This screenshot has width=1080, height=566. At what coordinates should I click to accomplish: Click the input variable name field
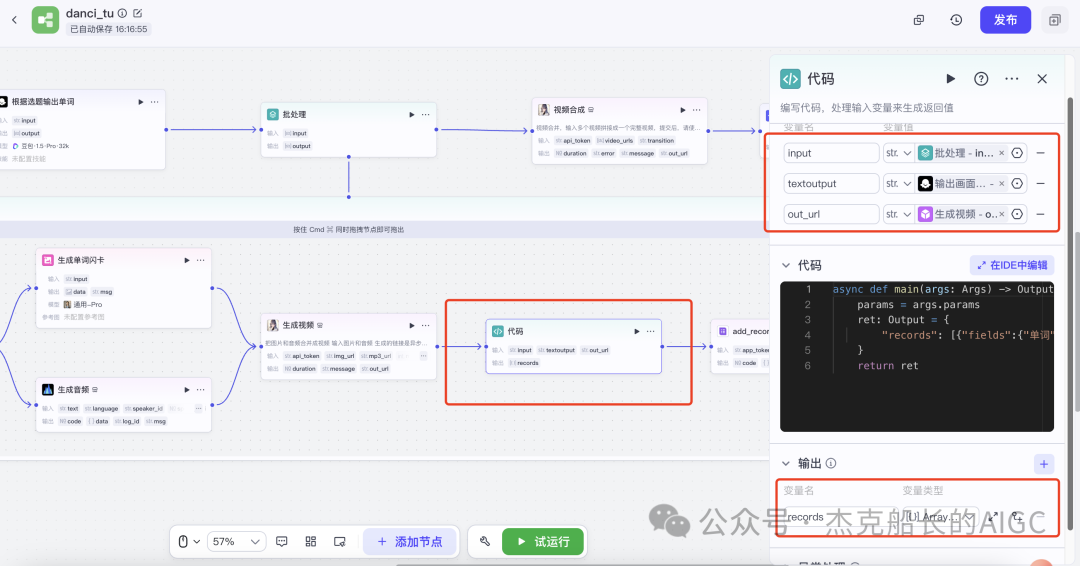(831, 153)
